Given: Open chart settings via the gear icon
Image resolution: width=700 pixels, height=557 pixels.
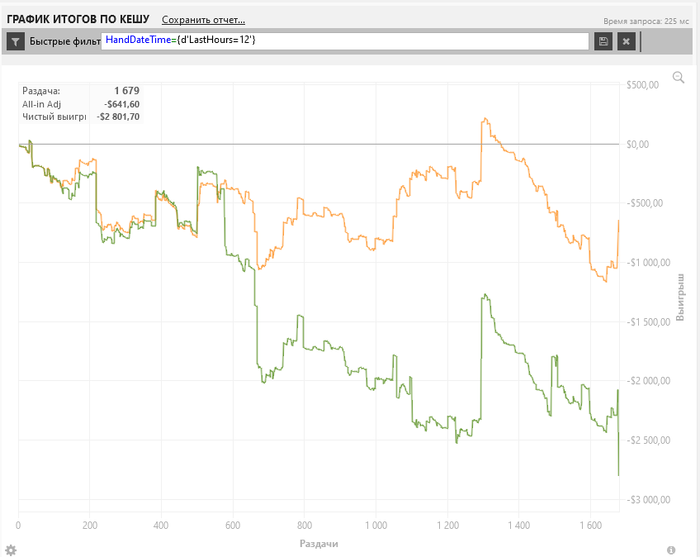Looking at the screenshot, I should click(x=11, y=550).
